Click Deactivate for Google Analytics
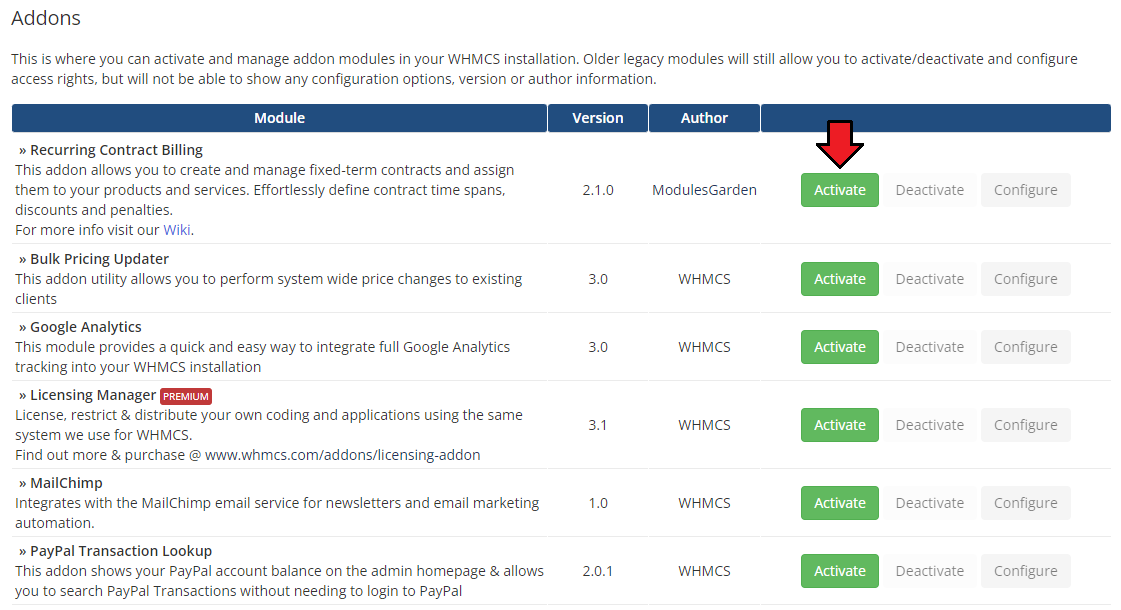 (x=929, y=347)
